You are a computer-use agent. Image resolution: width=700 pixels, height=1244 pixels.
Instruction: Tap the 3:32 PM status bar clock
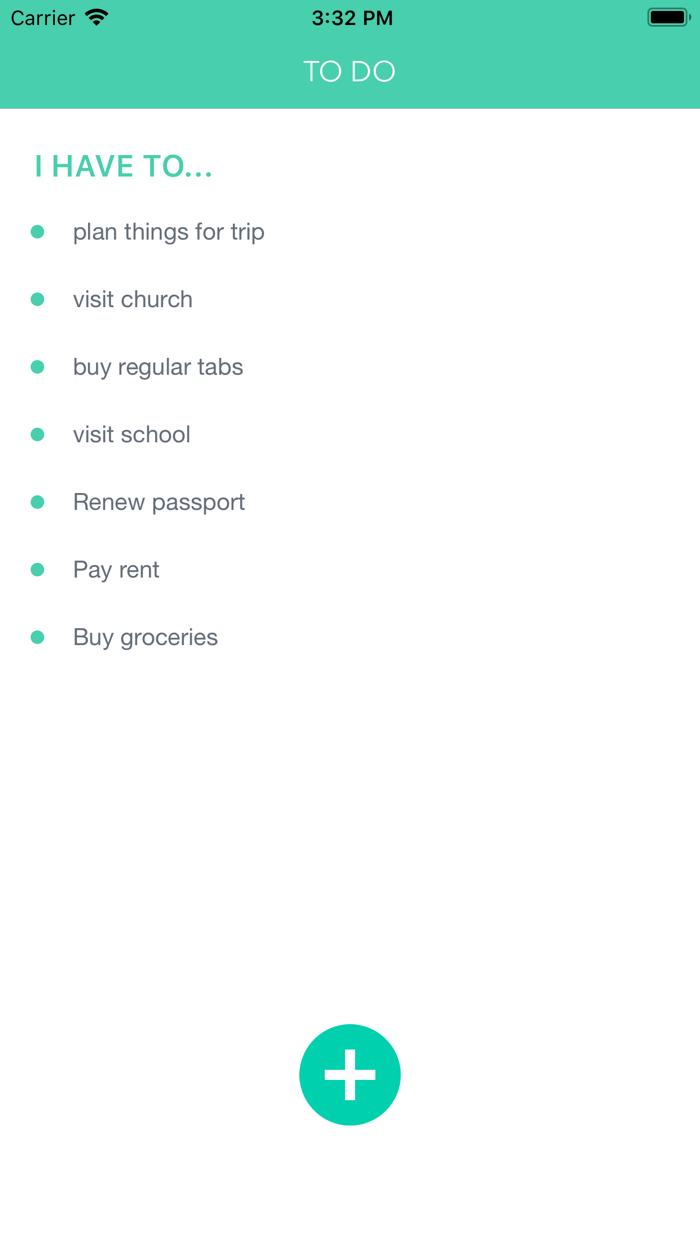(352, 18)
